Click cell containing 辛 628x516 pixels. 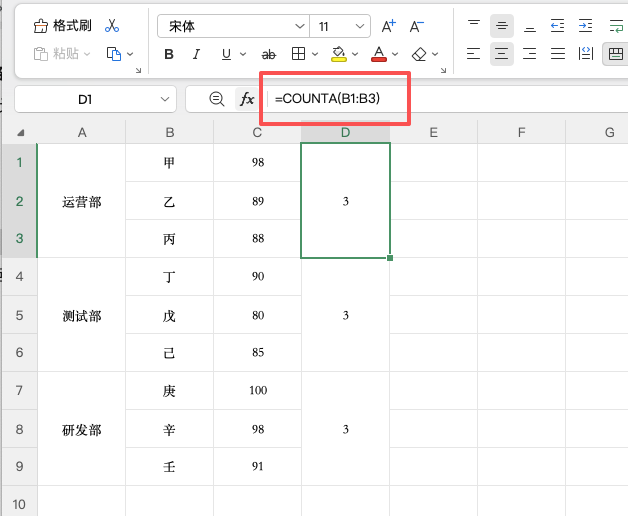pos(169,429)
